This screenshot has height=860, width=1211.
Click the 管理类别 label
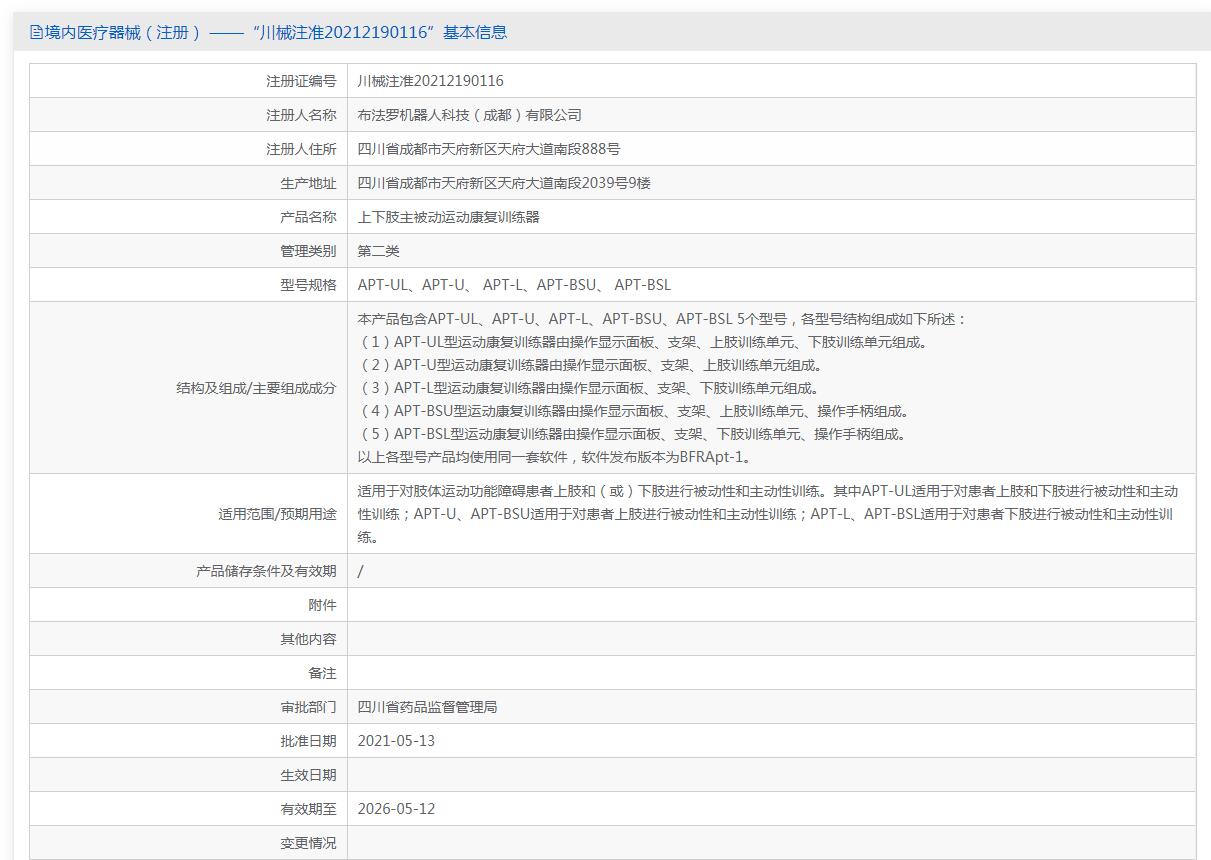tap(308, 251)
